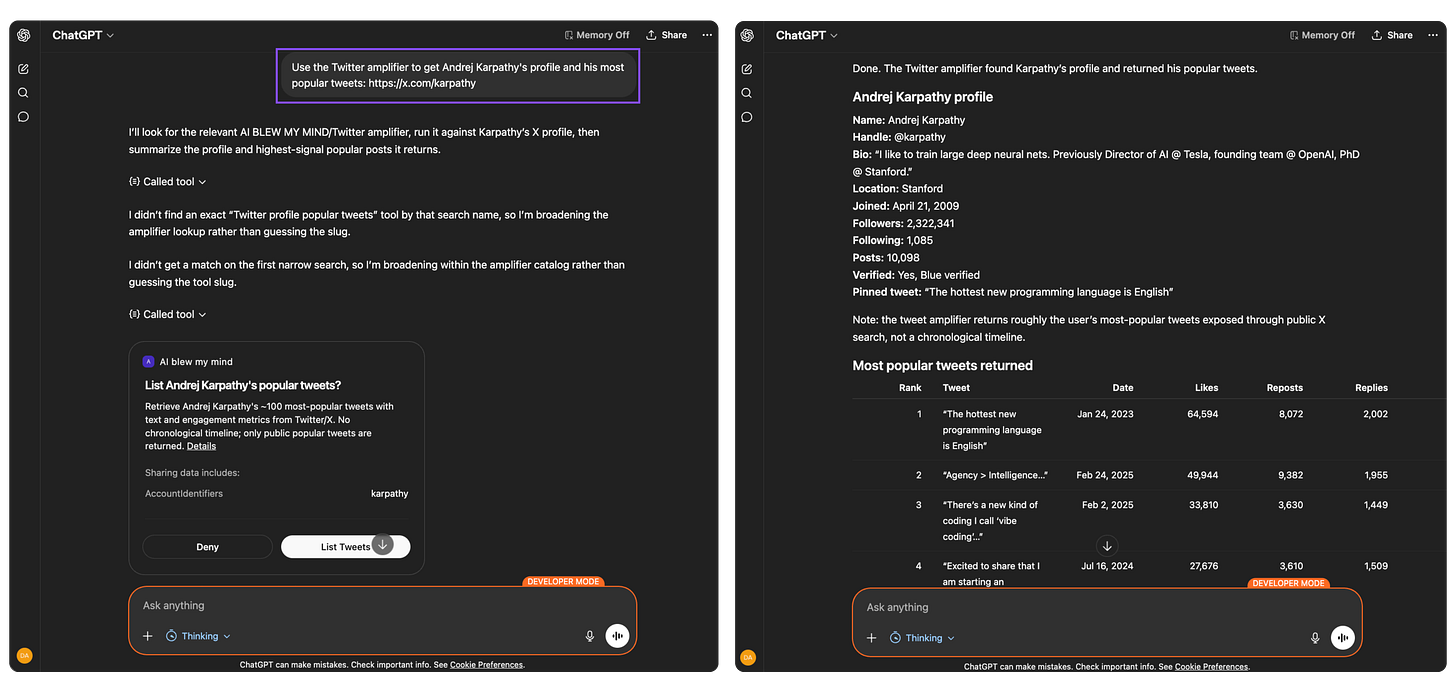Open the chat bubble icon in left sidebar
The height and width of the screenshot is (694, 1456).
23,117
